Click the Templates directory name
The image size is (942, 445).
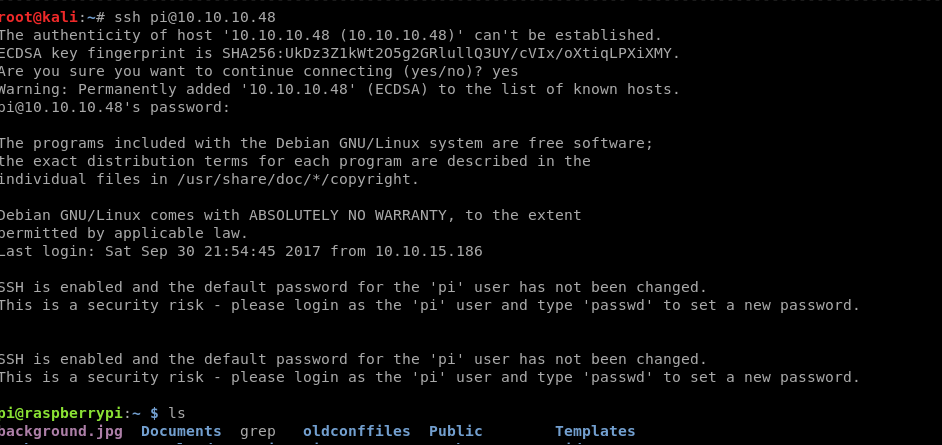595,432
